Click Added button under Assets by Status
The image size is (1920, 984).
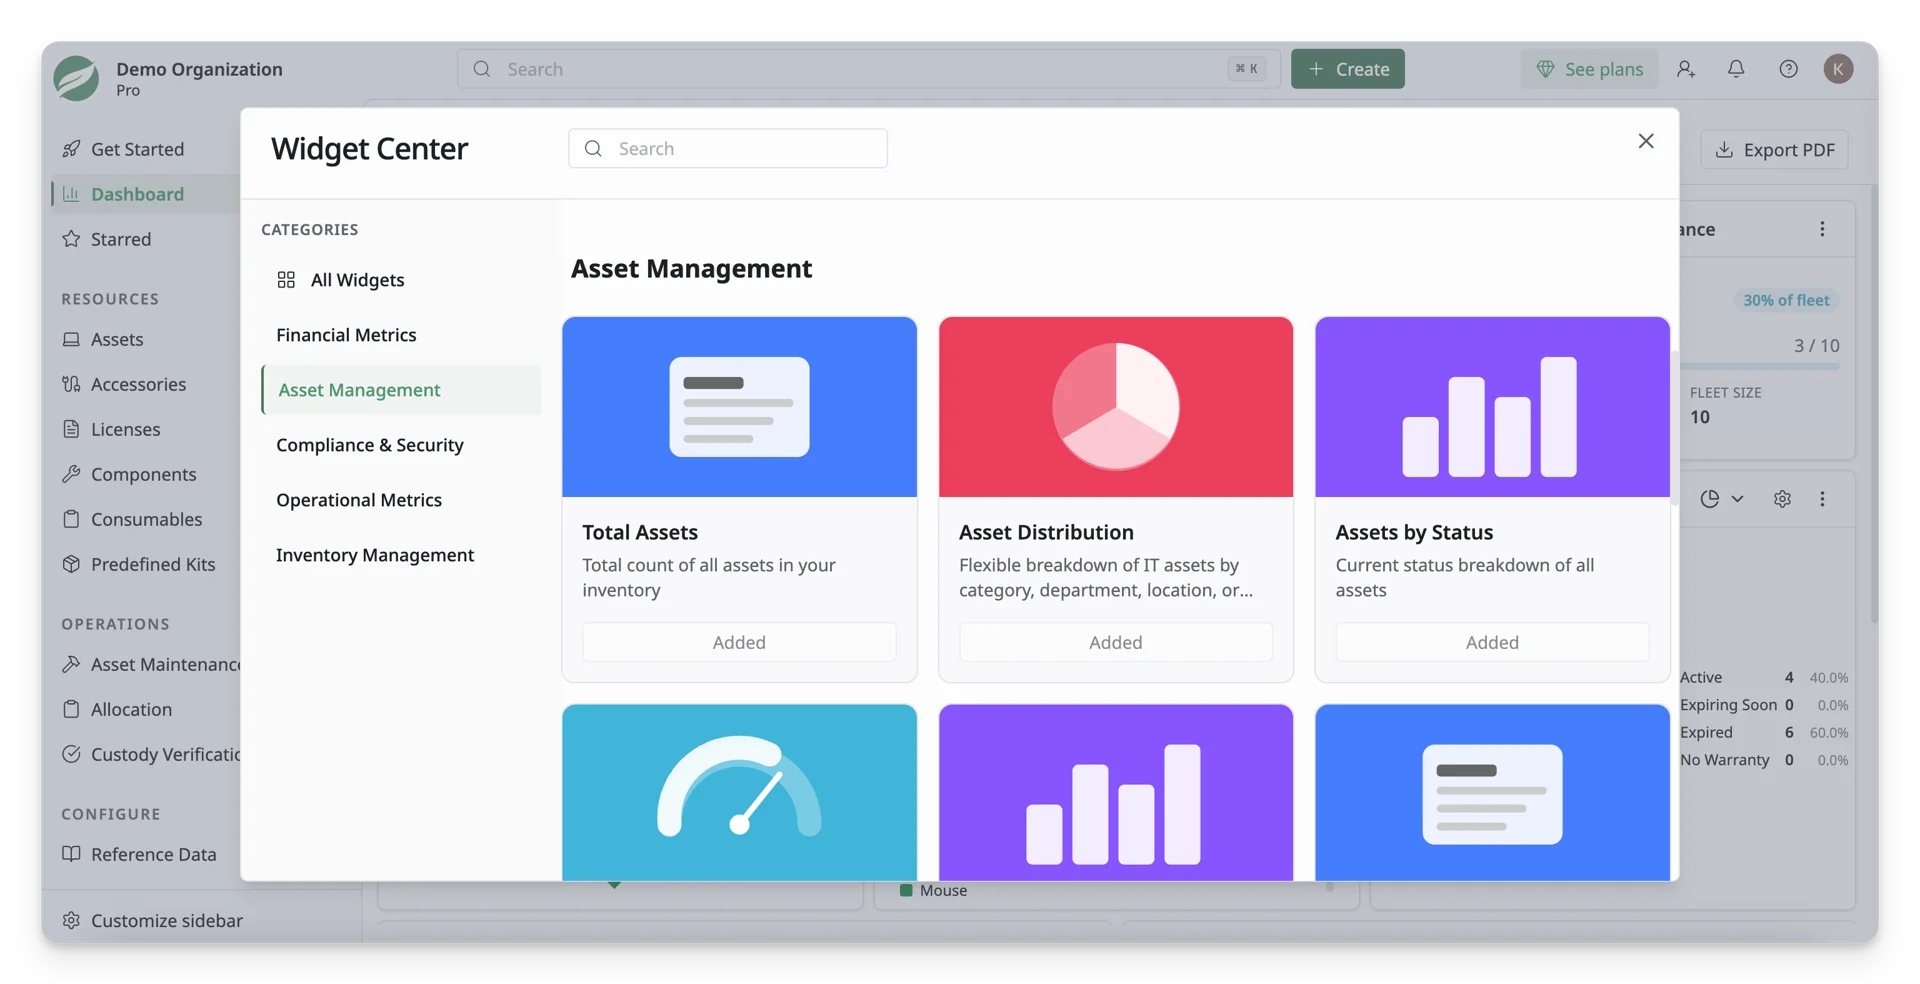click(1492, 642)
